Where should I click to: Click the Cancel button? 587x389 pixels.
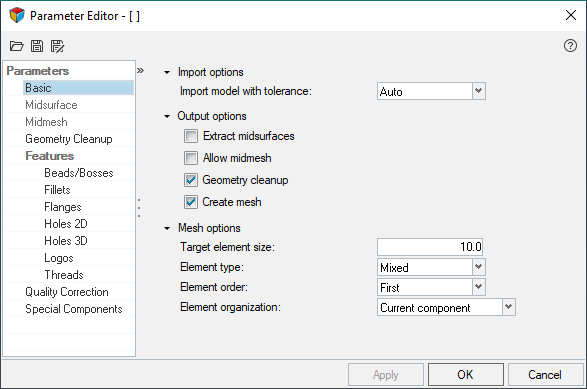pyautogui.click(x=545, y=374)
